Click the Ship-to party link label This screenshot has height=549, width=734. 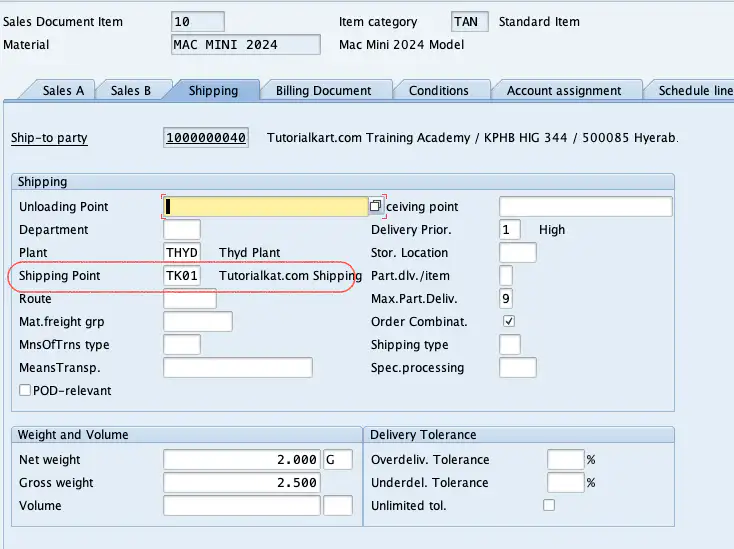(x=49, y=138)
